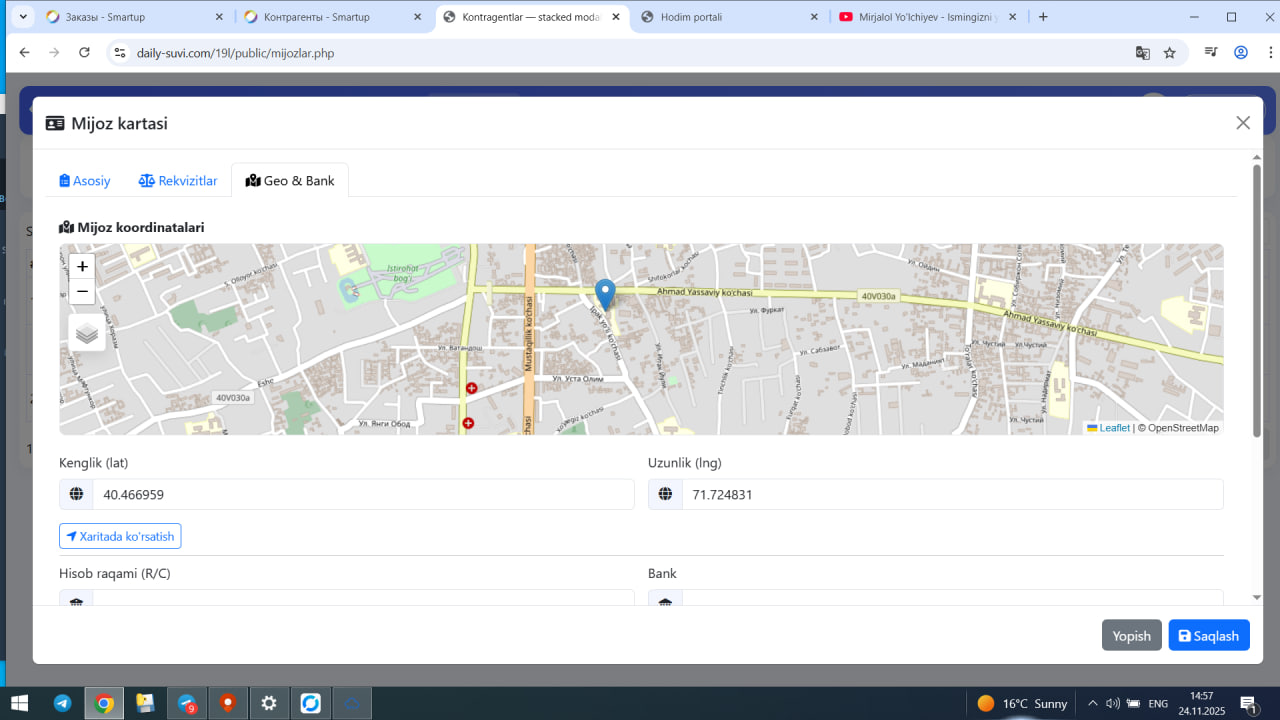Save the customer card with Saqlash
The width and height of the screenshot is (1280, 720).
[1209, 636]
